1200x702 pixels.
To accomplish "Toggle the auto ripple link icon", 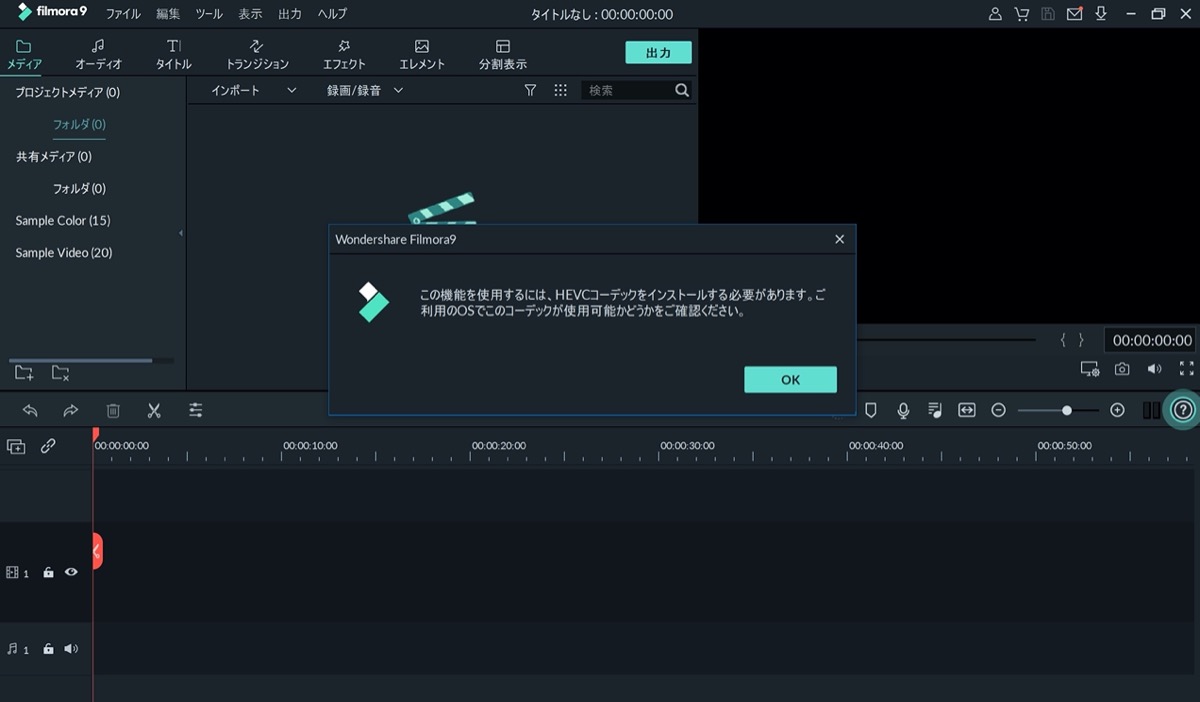I will pos(48,447).
